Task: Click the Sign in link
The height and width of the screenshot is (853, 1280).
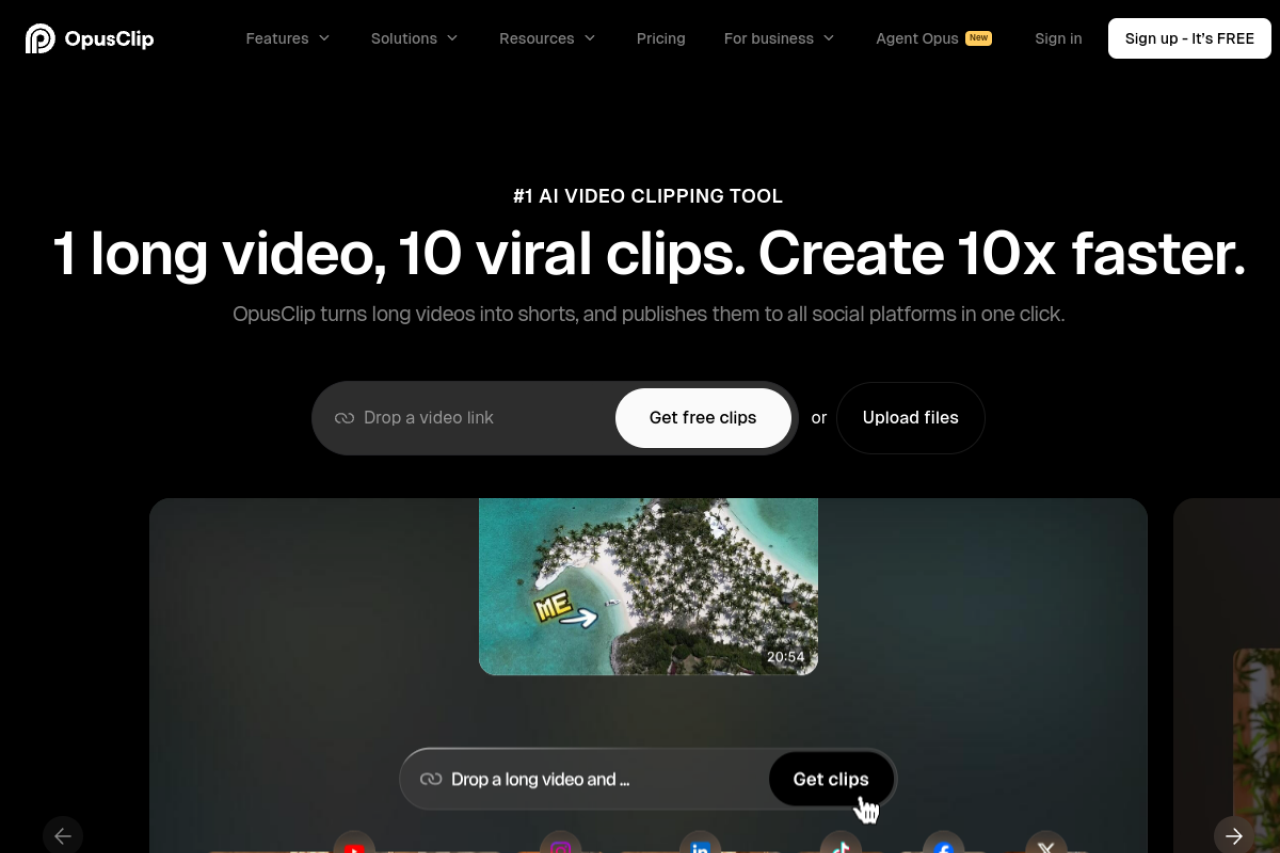Action: pyautogui.click(x=1058, y=38)
